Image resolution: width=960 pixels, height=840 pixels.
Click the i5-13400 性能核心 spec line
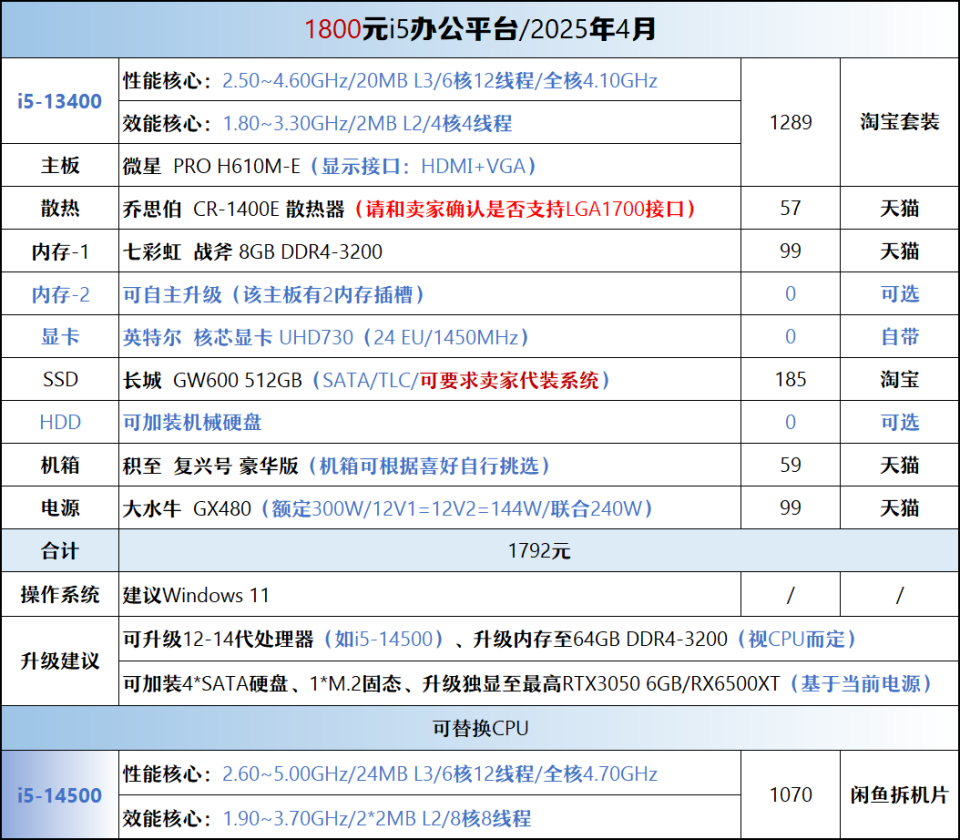pyautogui.click(x=390, y=80)
